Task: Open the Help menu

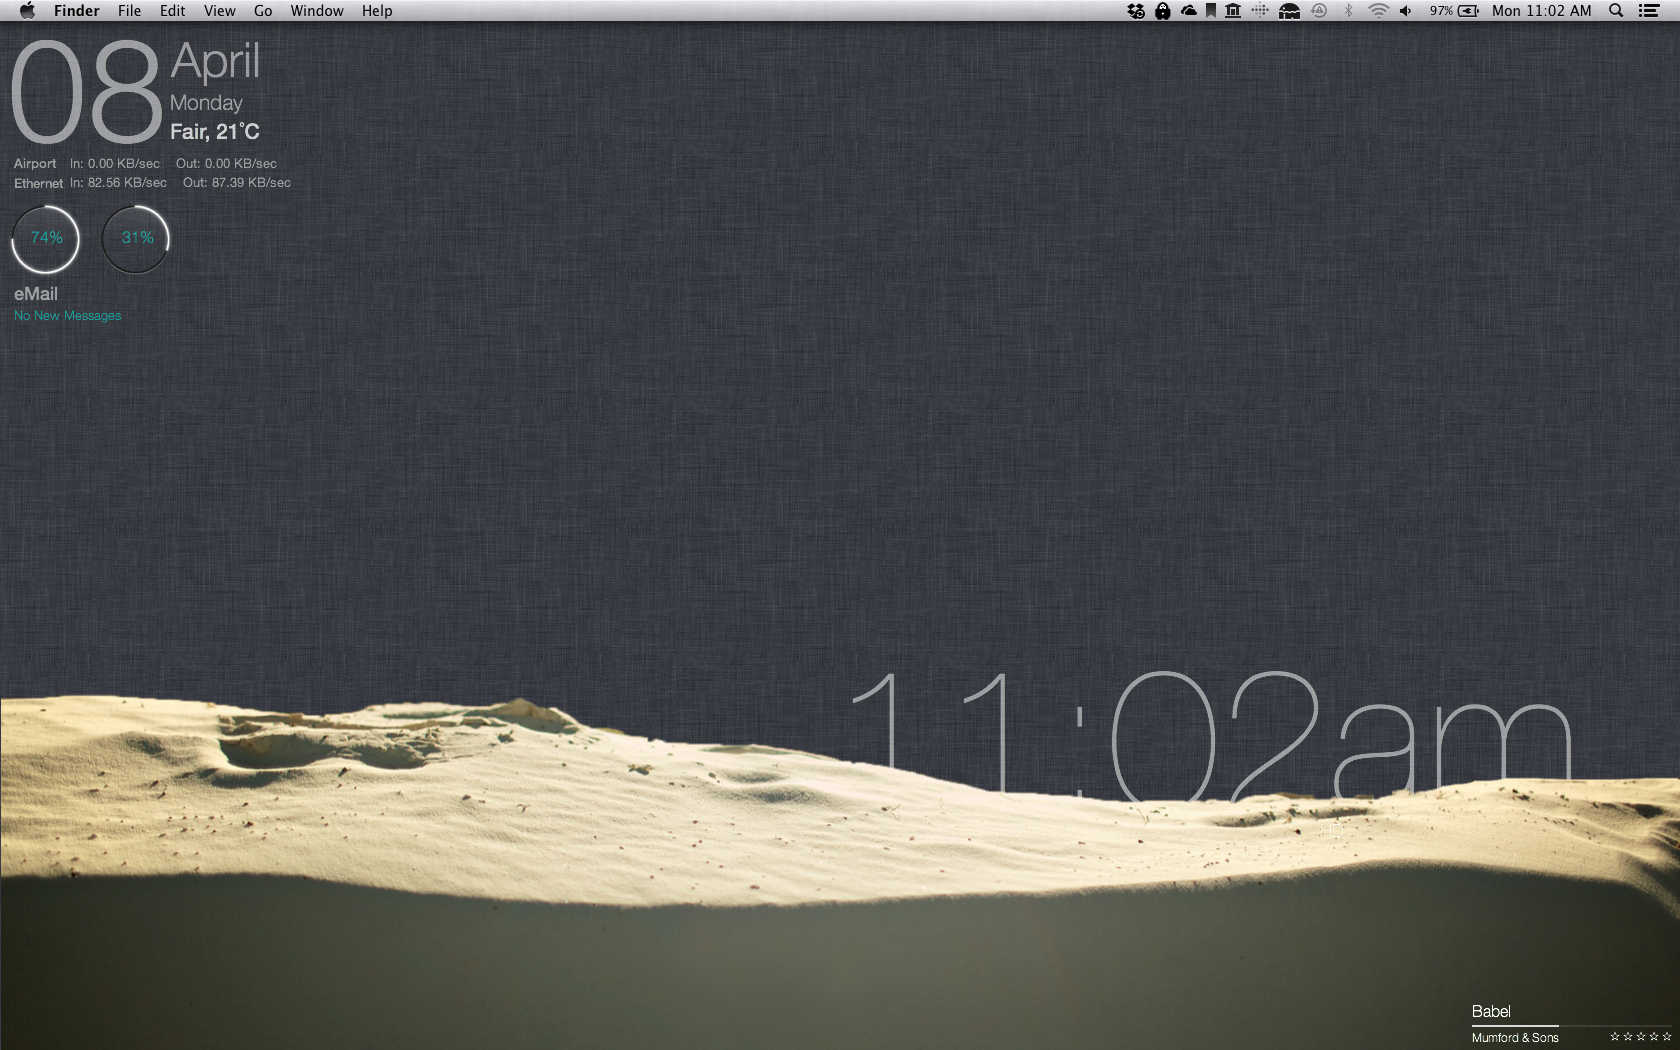Action: (377, 11)
